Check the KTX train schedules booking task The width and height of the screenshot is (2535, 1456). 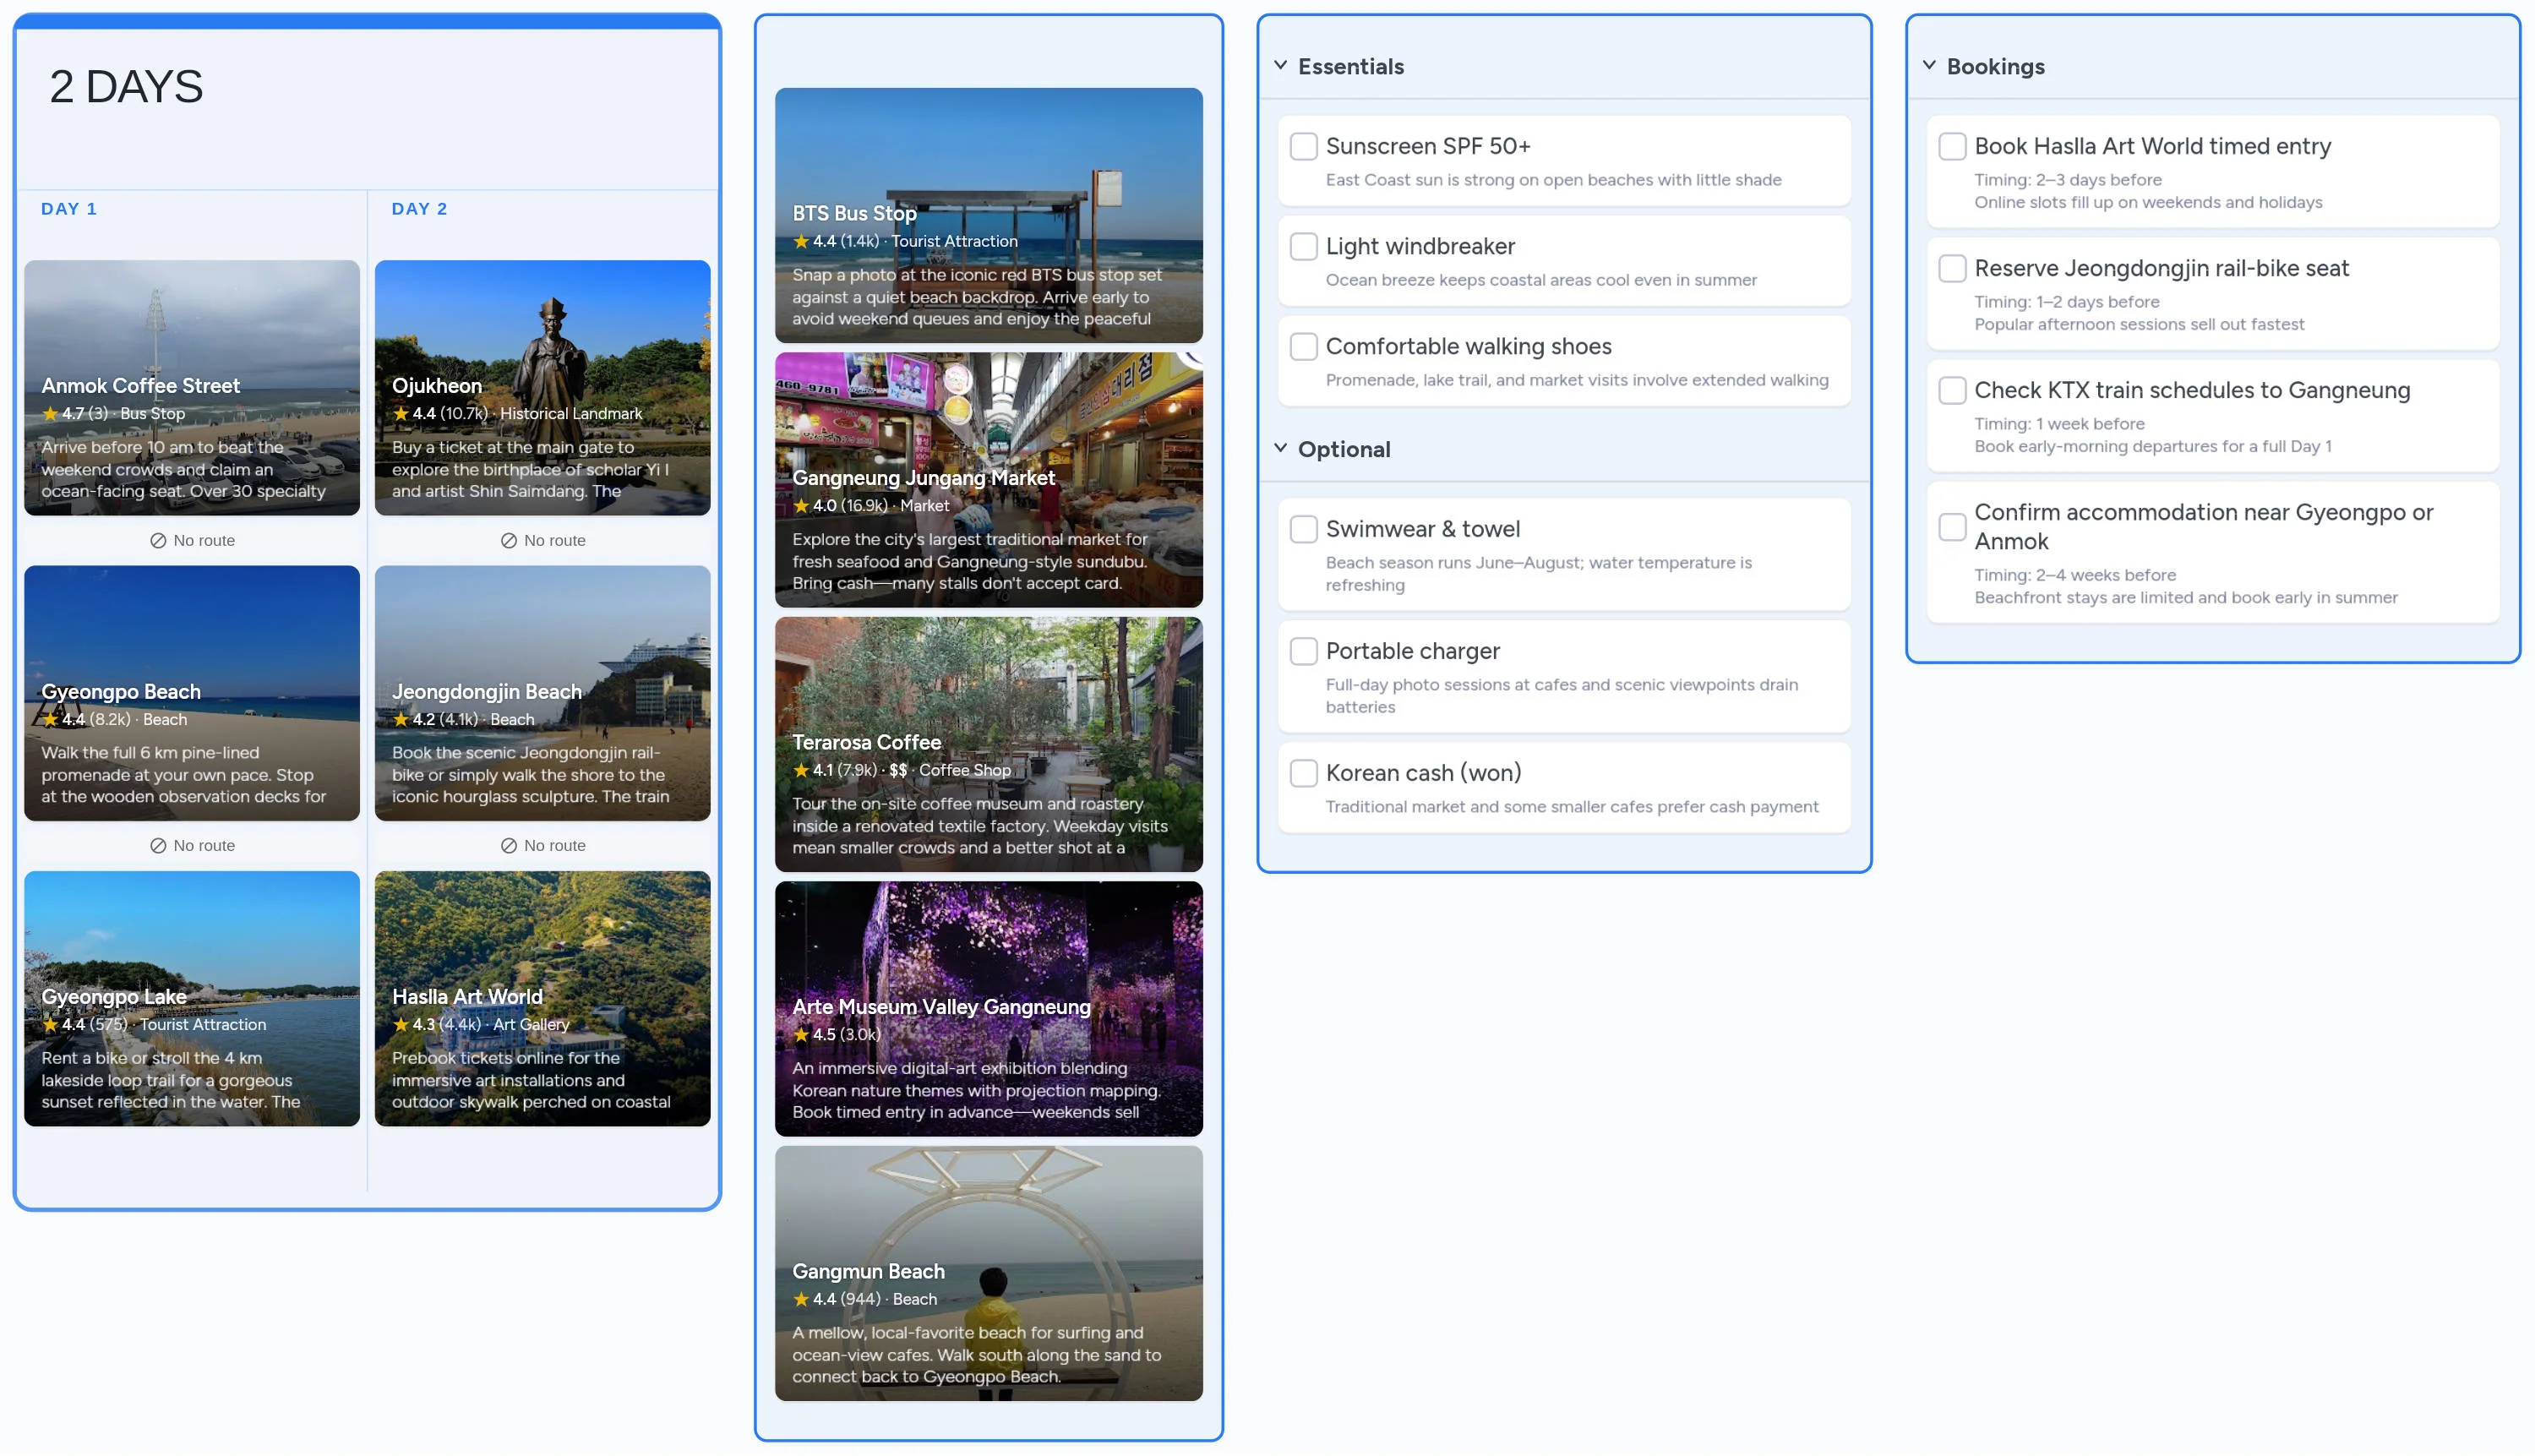coord(1952,391)
